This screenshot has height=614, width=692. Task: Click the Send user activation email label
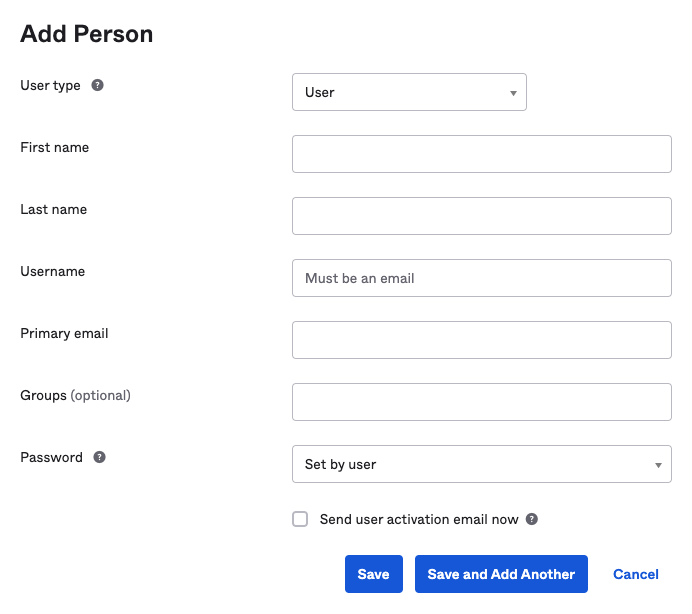coord(419,519)
